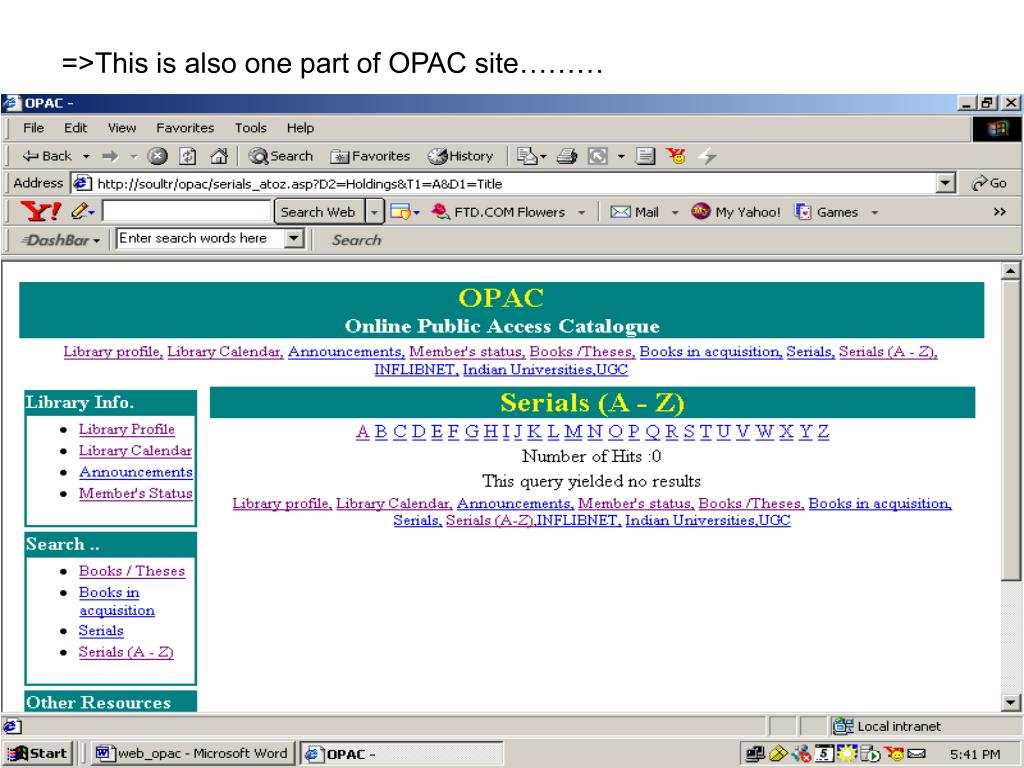Go to Home page icon
The image size is (1024, 768).
coord(219,156)
